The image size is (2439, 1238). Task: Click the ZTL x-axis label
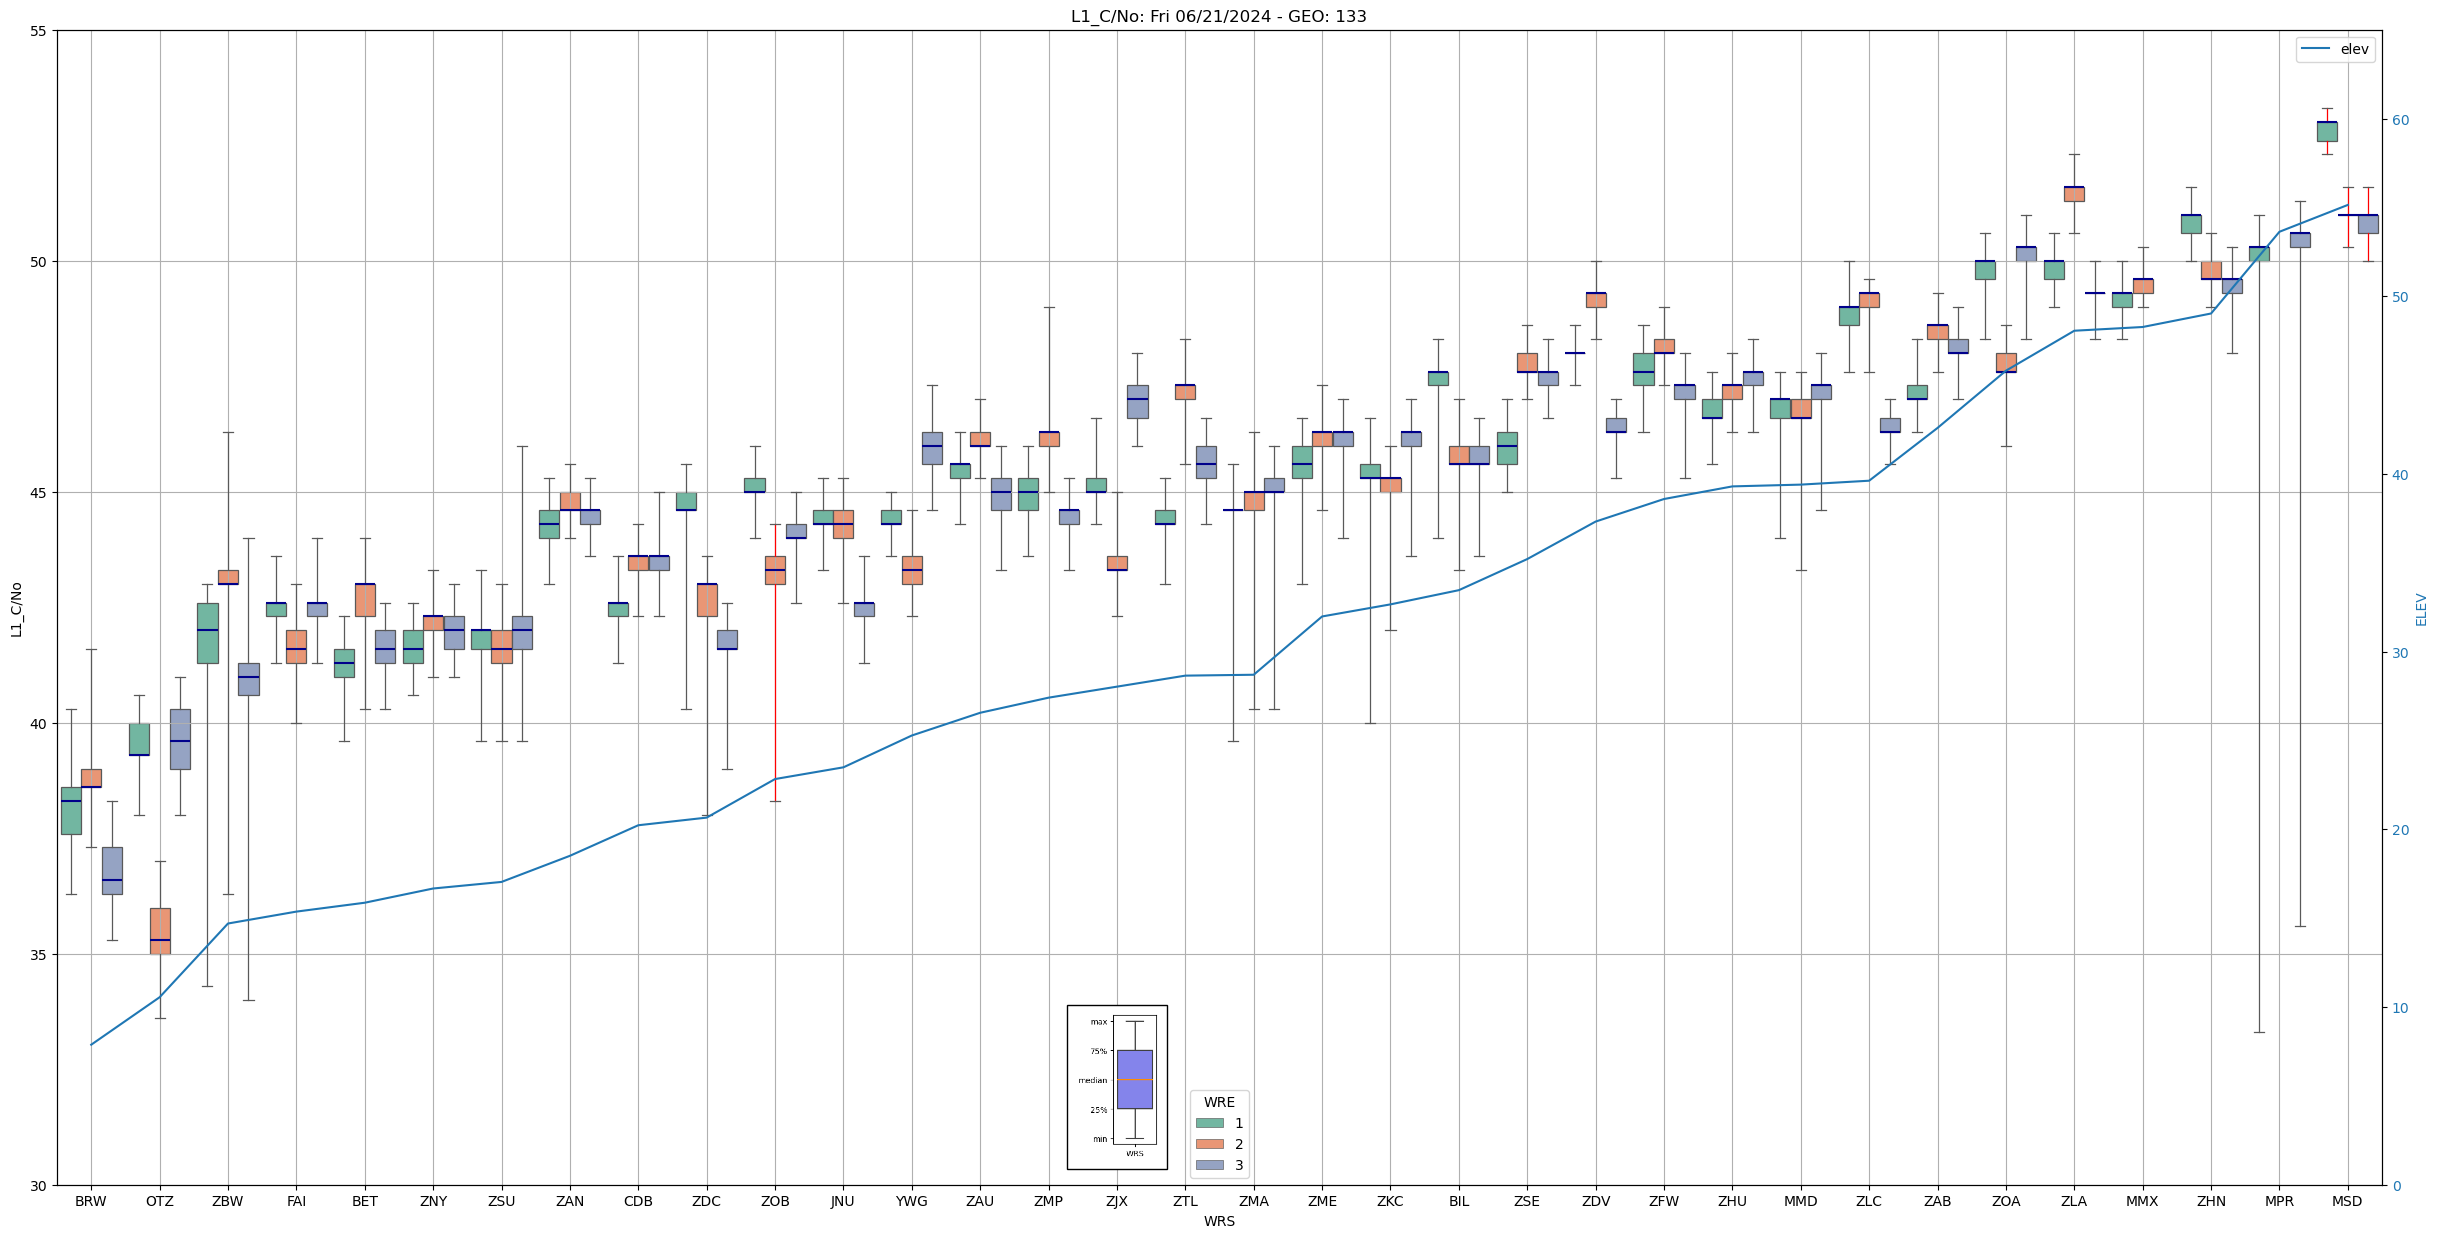coord(1185,1201)
